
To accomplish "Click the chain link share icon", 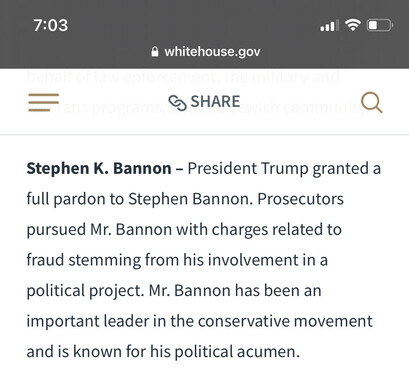I will (x=177, y=103).
